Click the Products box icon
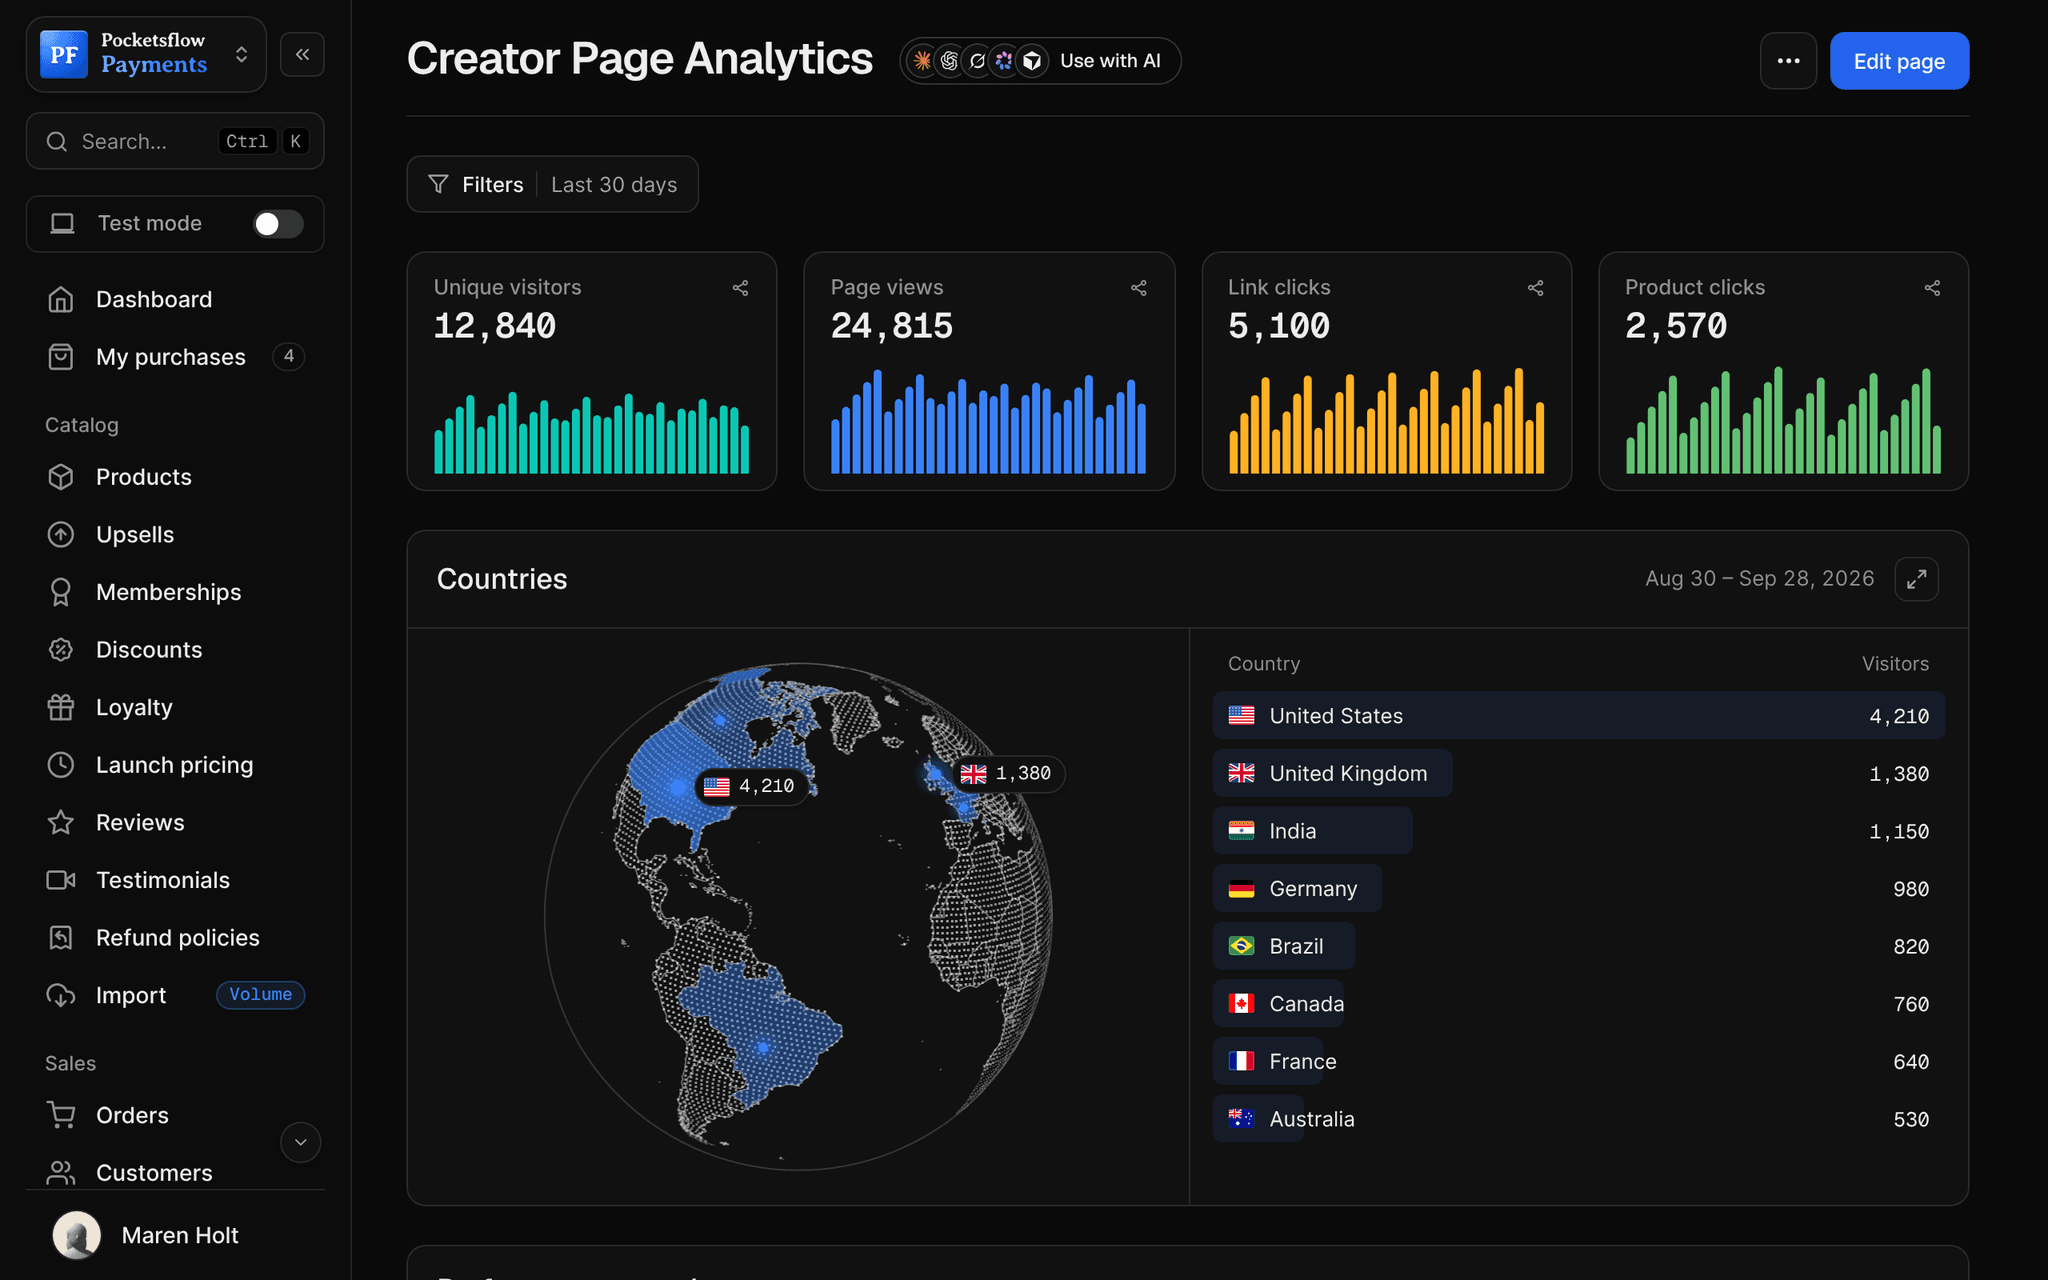The height and width of the screenshot is (1280, 2048). [61, 477]
